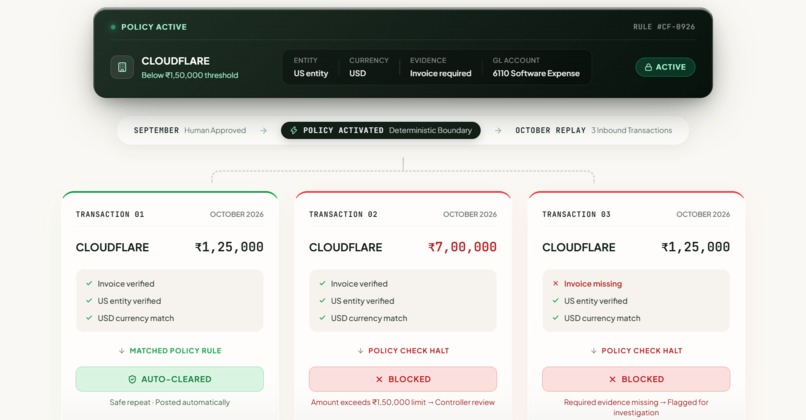Click the ₹1,25,000 amount in Transaction 01
Screen dimensions: 806x420
click(229, 247)
